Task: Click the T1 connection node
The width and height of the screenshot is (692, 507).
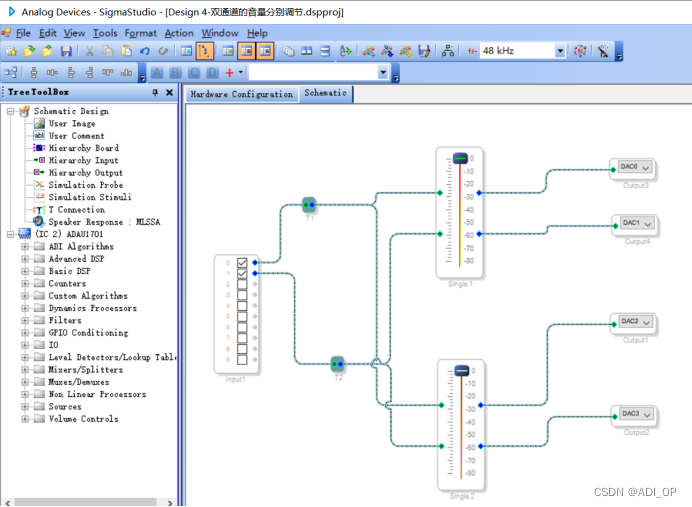Action: 309,205
